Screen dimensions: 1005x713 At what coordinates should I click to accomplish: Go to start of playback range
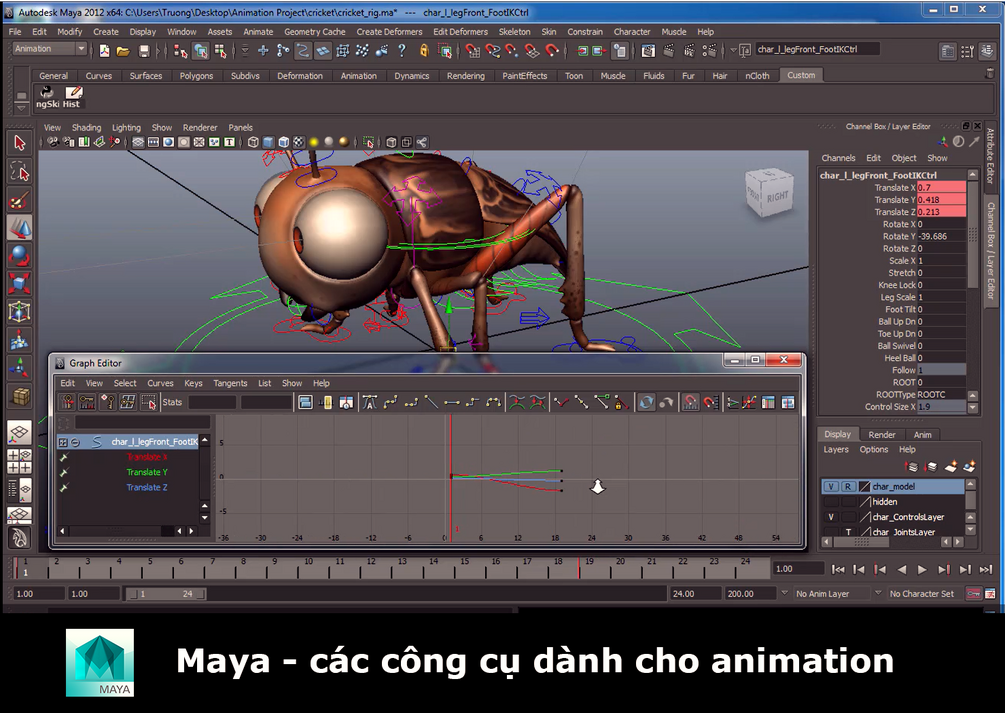[838, 569]
